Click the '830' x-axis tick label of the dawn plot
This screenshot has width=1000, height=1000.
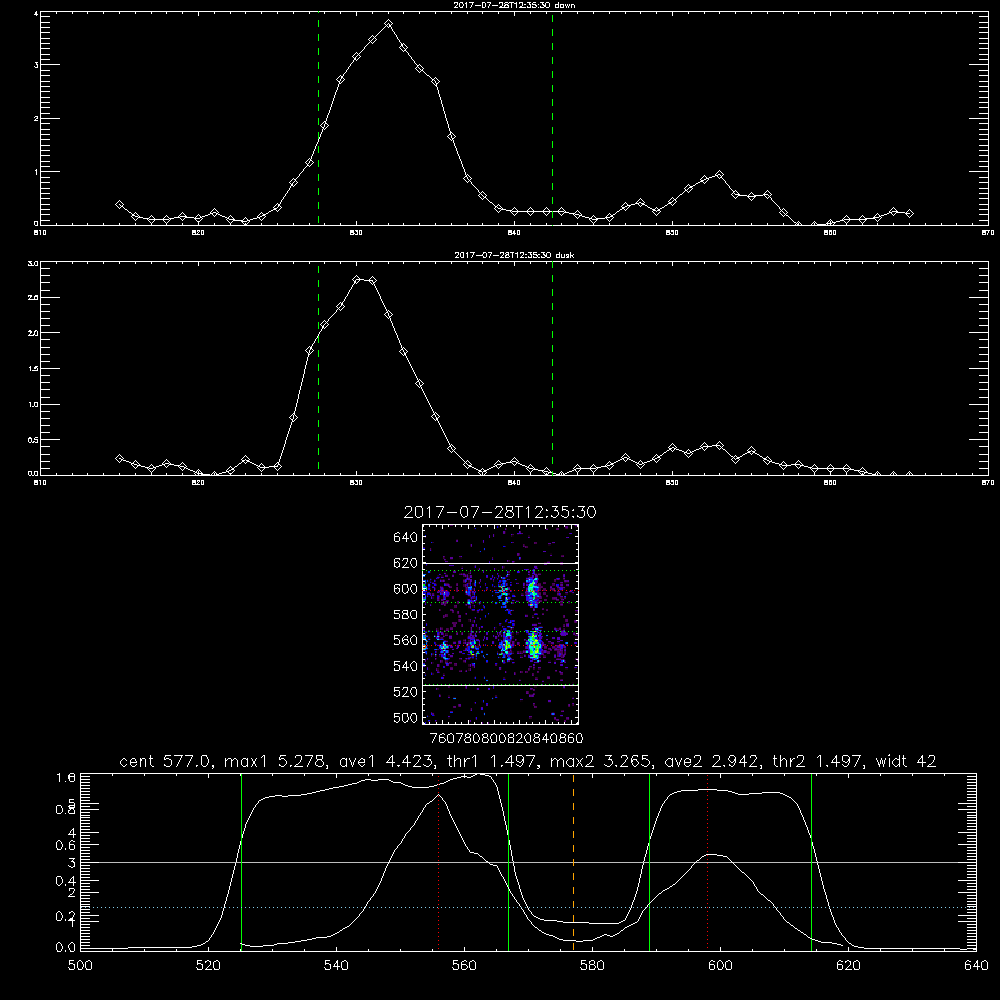coord(356,233)
